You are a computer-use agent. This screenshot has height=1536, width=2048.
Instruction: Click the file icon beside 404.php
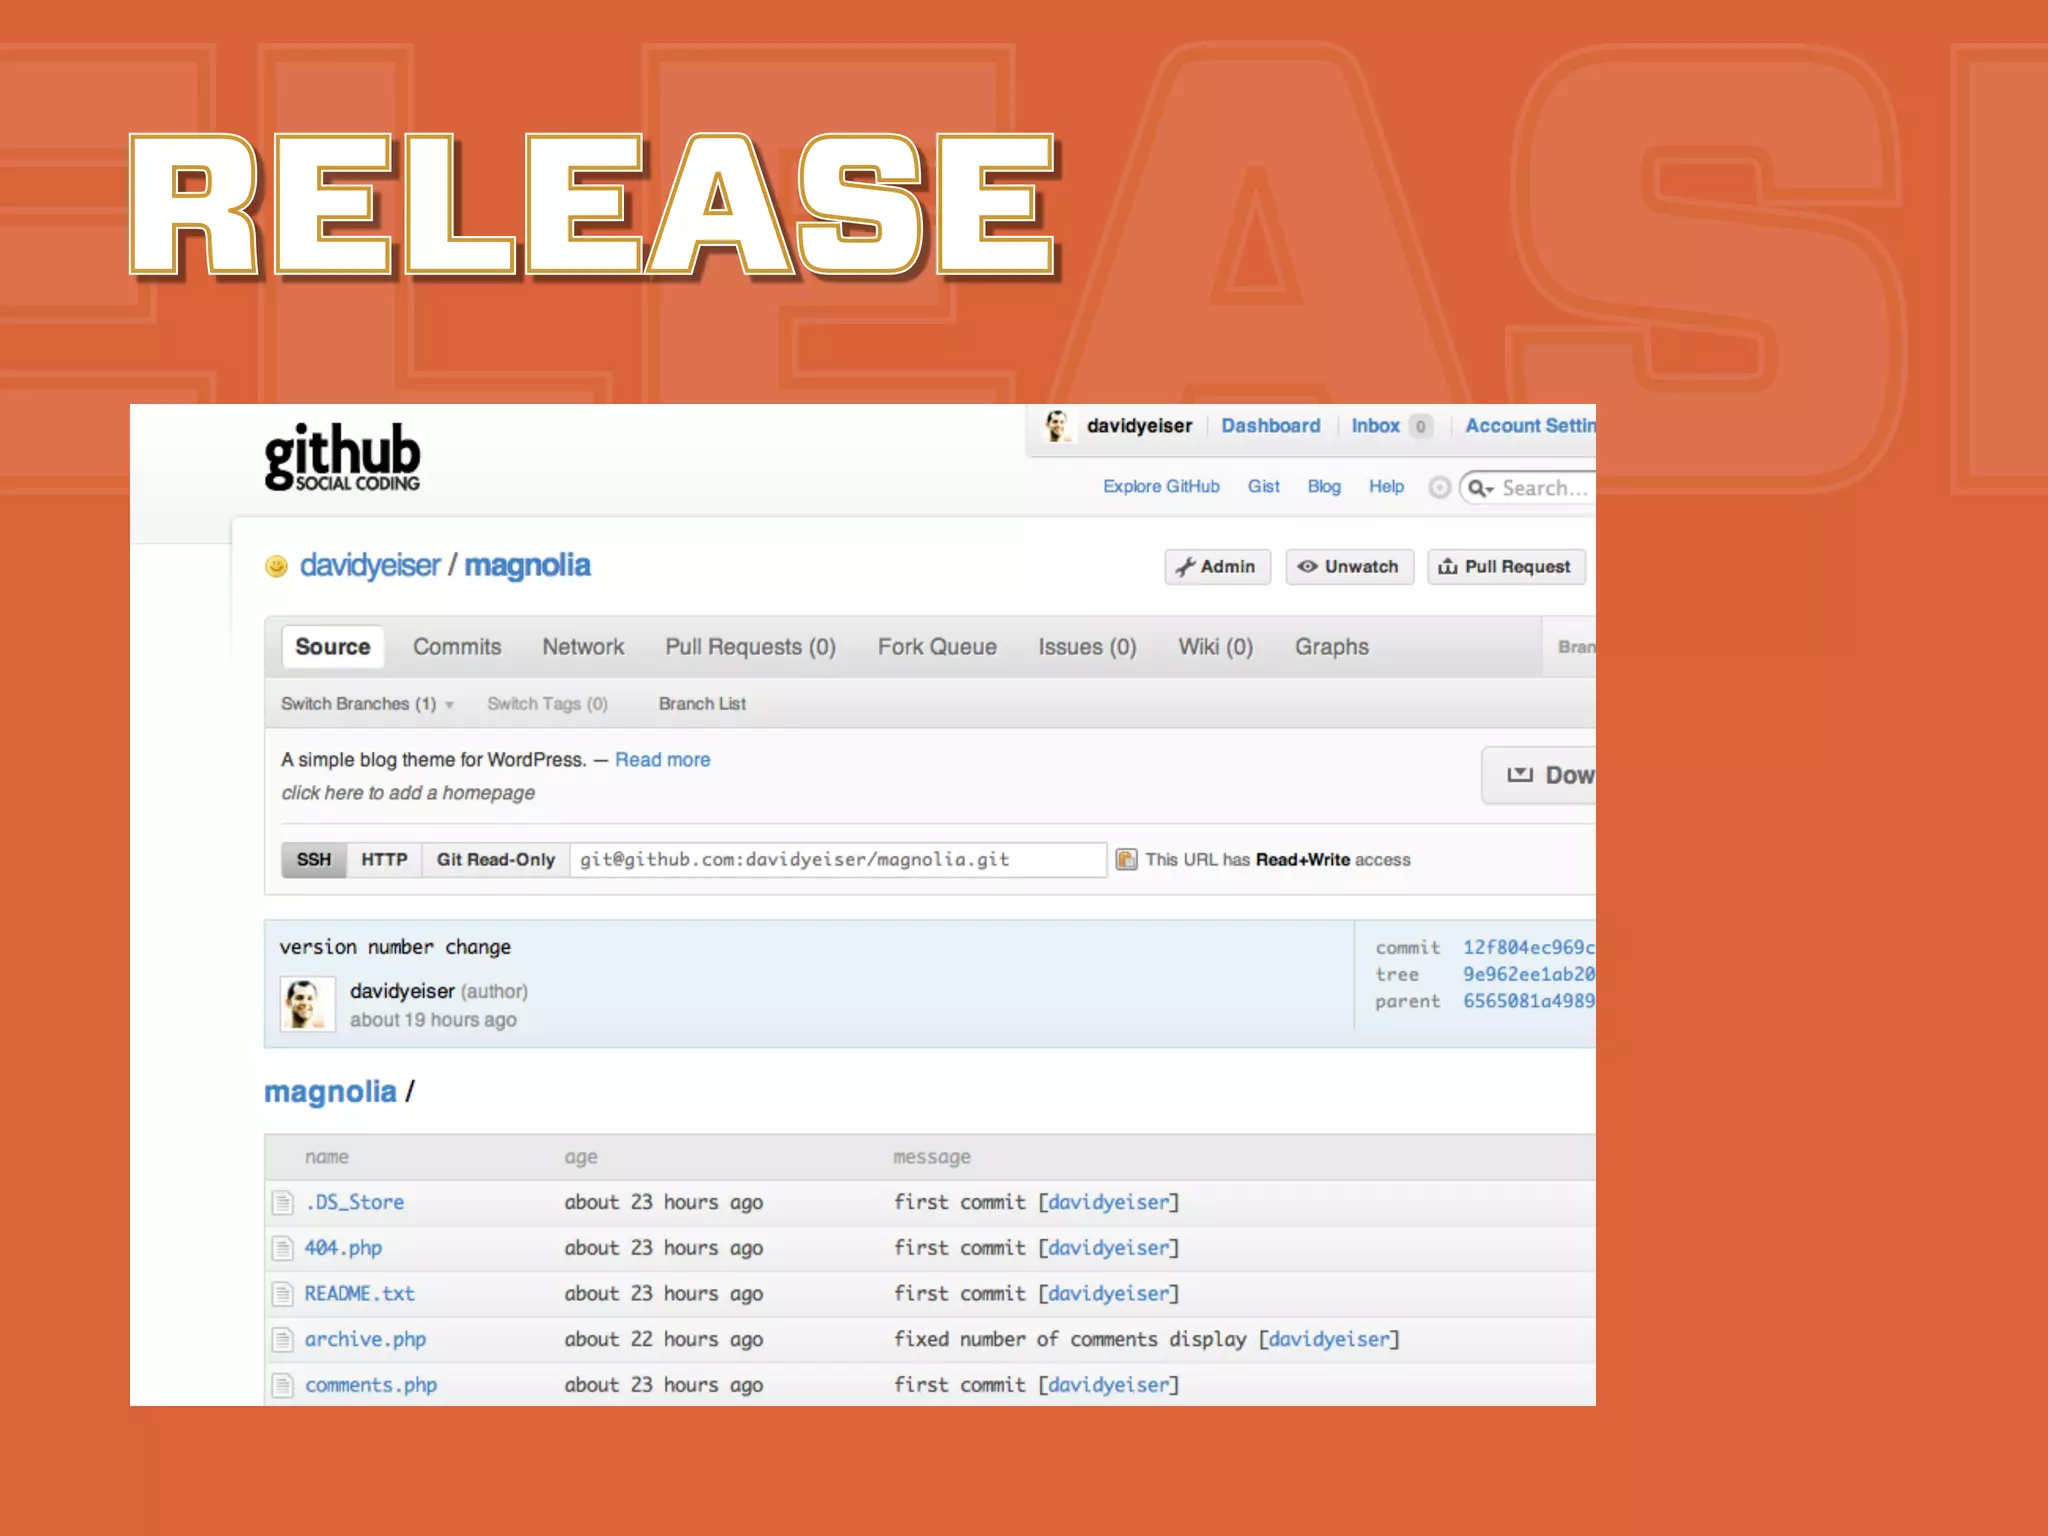[x=283, y=1248]
